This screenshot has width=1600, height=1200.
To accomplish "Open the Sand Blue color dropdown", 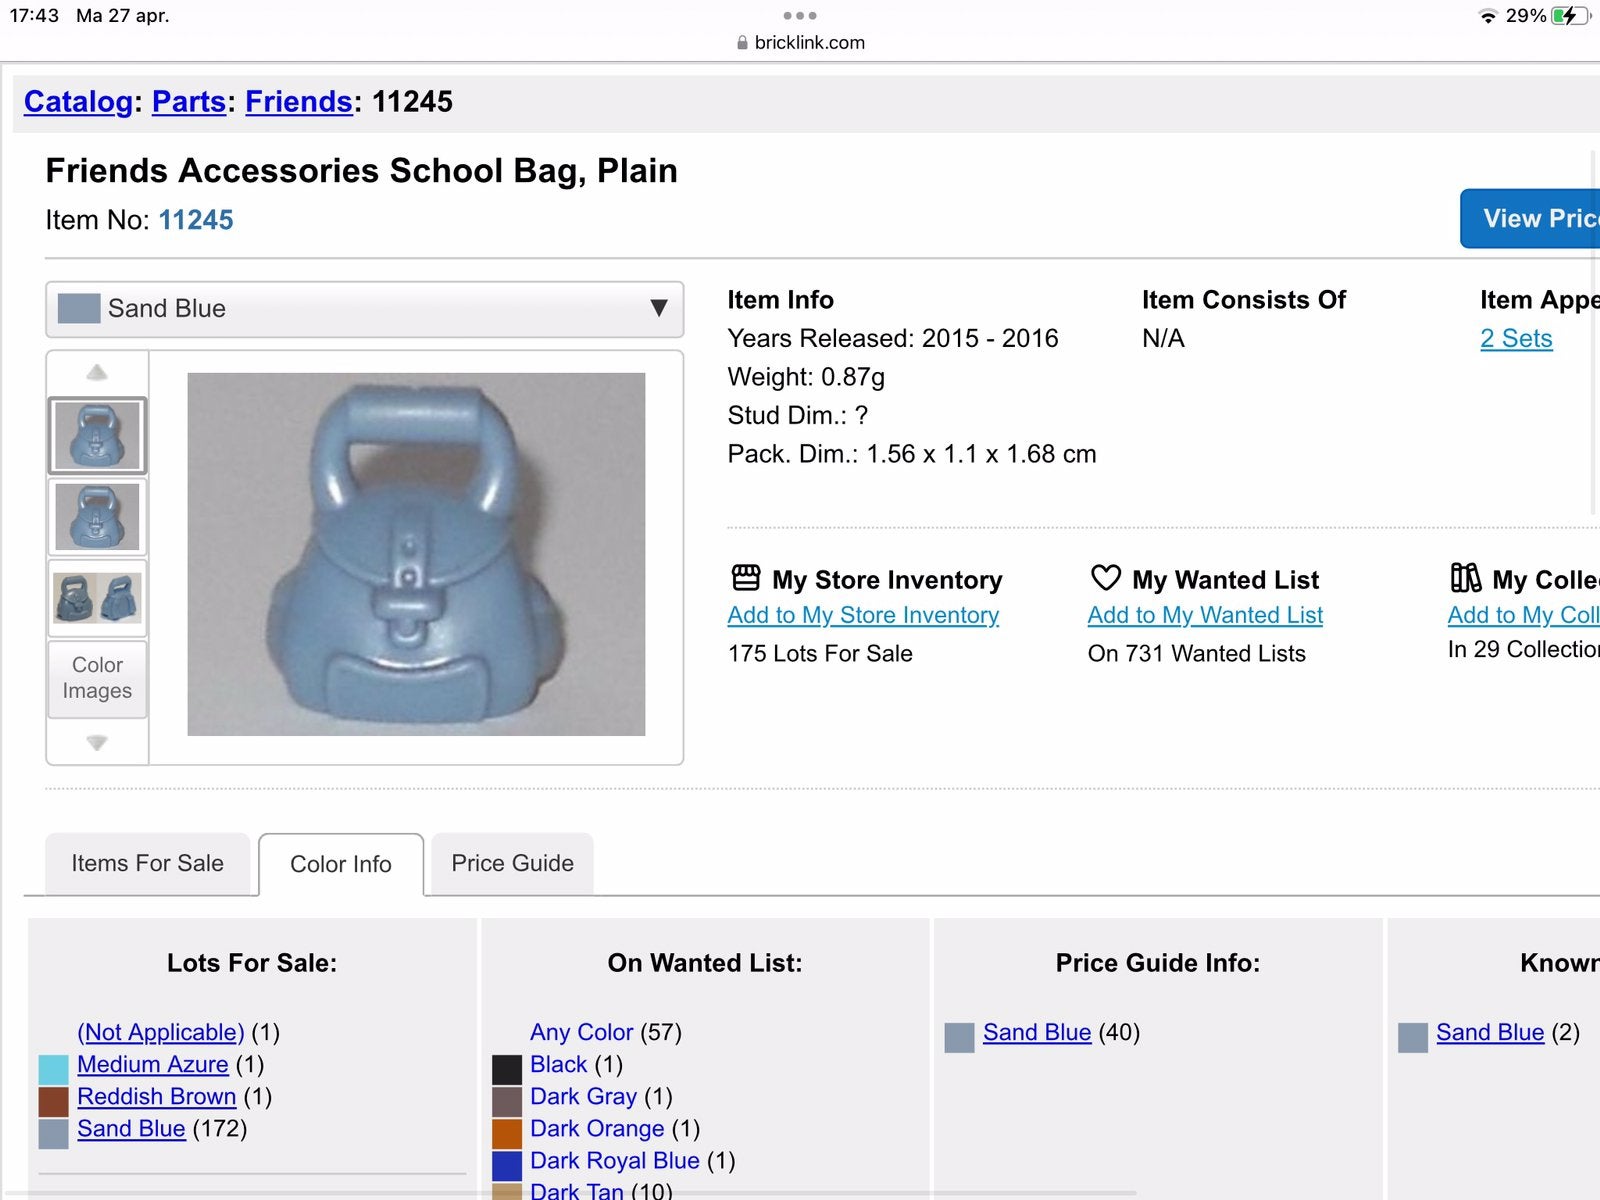I will (x=365, y=309).
